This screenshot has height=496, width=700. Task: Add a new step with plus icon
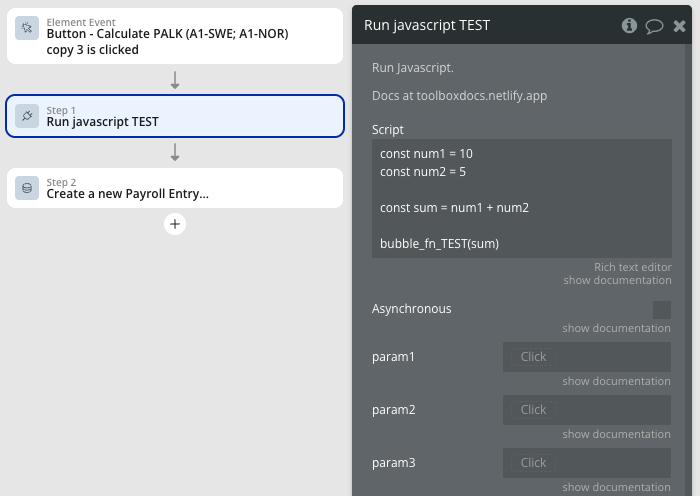pyautogui.click(x=175, y=224)
